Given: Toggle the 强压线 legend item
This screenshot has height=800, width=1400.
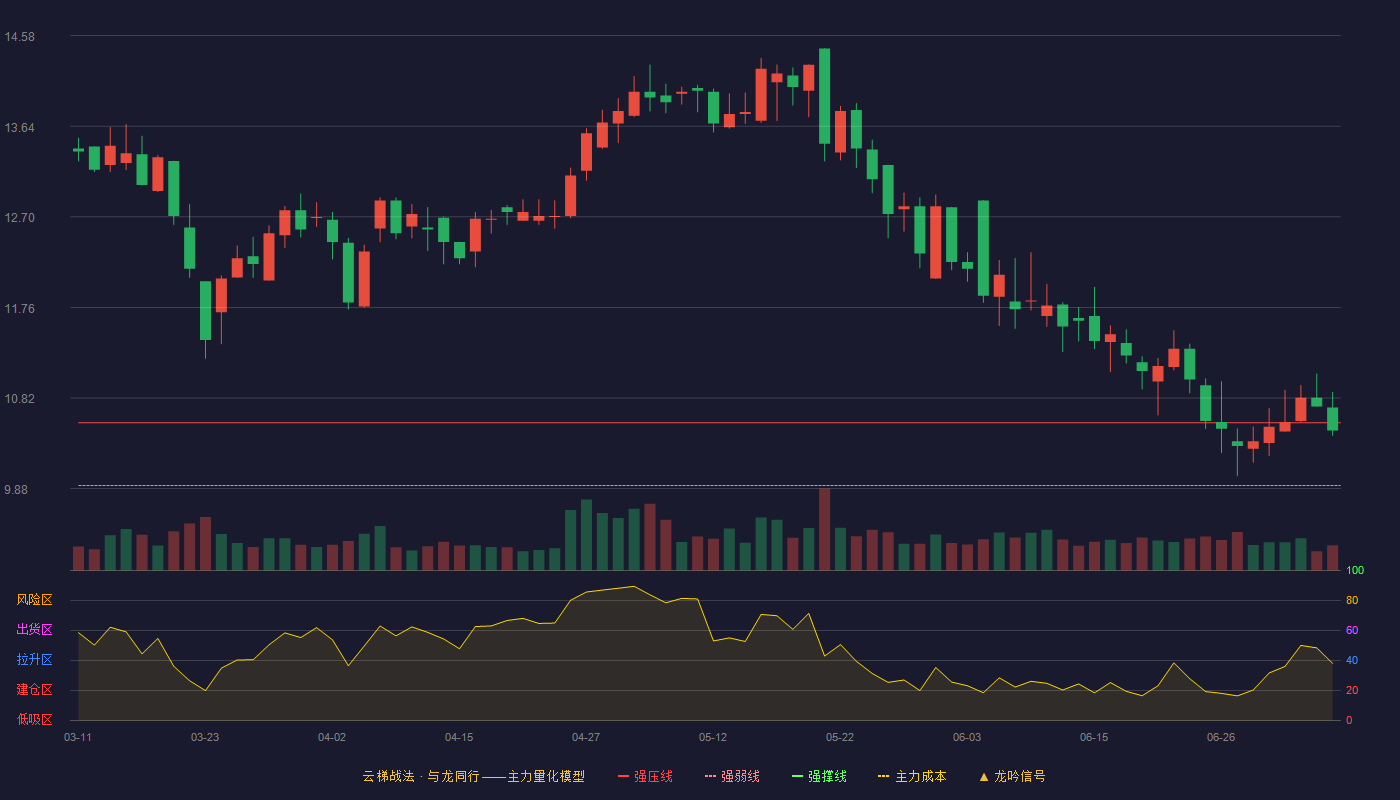Looking at the screenshot, I should point(645,776).
